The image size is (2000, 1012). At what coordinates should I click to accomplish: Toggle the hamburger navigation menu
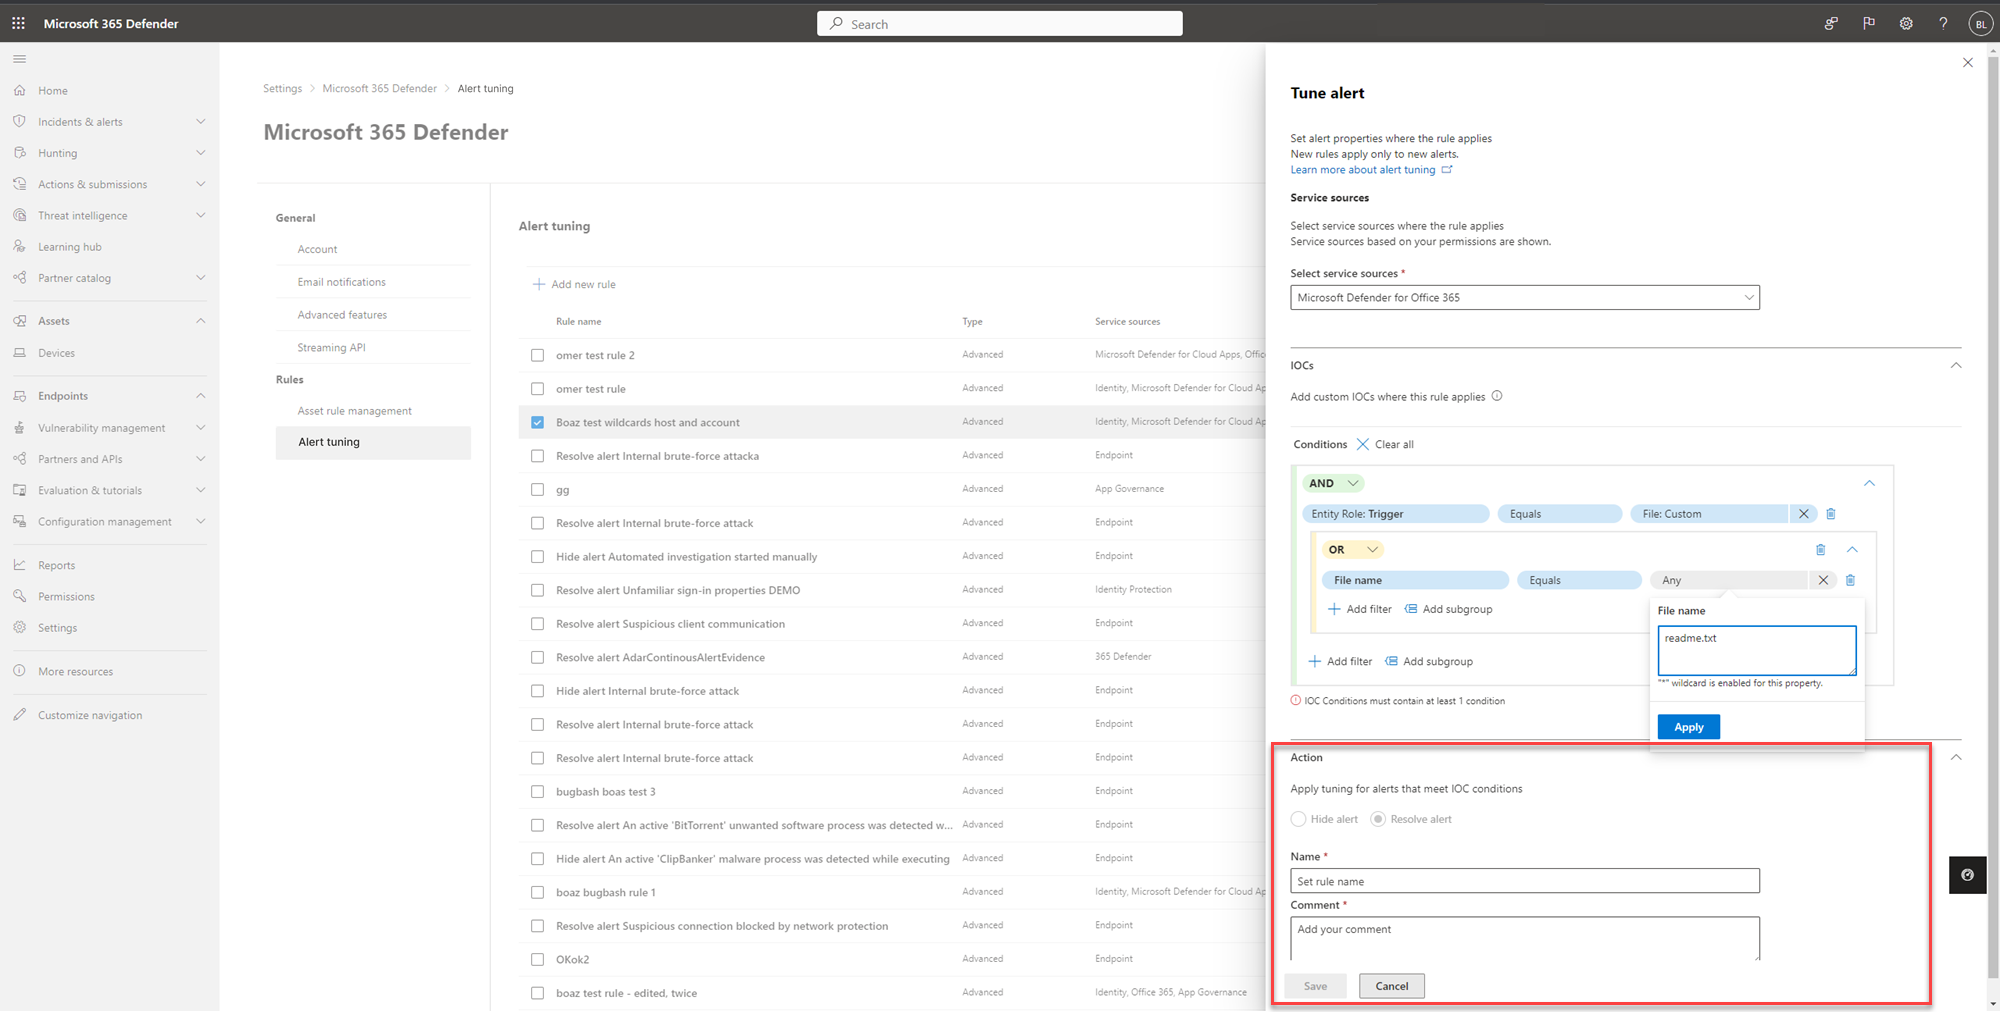tap(19, 59)
